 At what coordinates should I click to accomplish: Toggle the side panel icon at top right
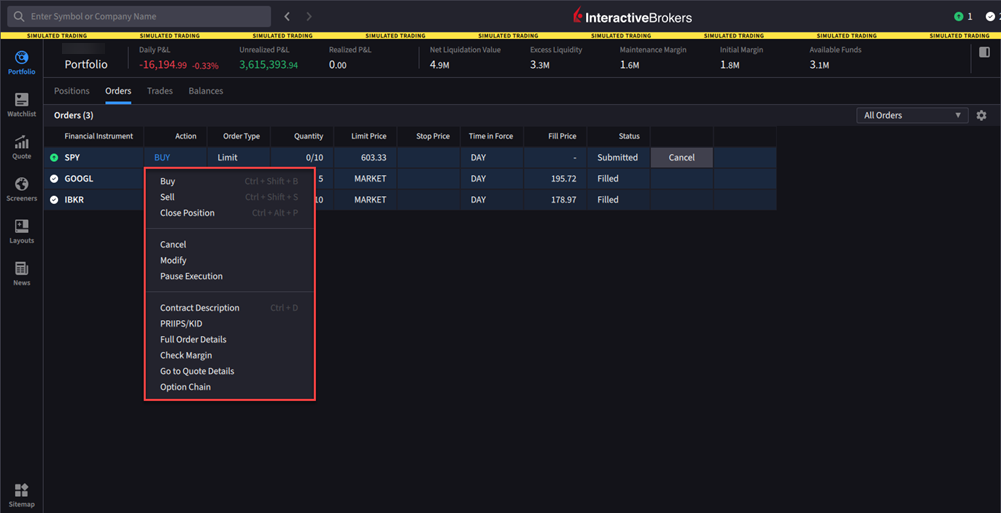click(984, 52)
